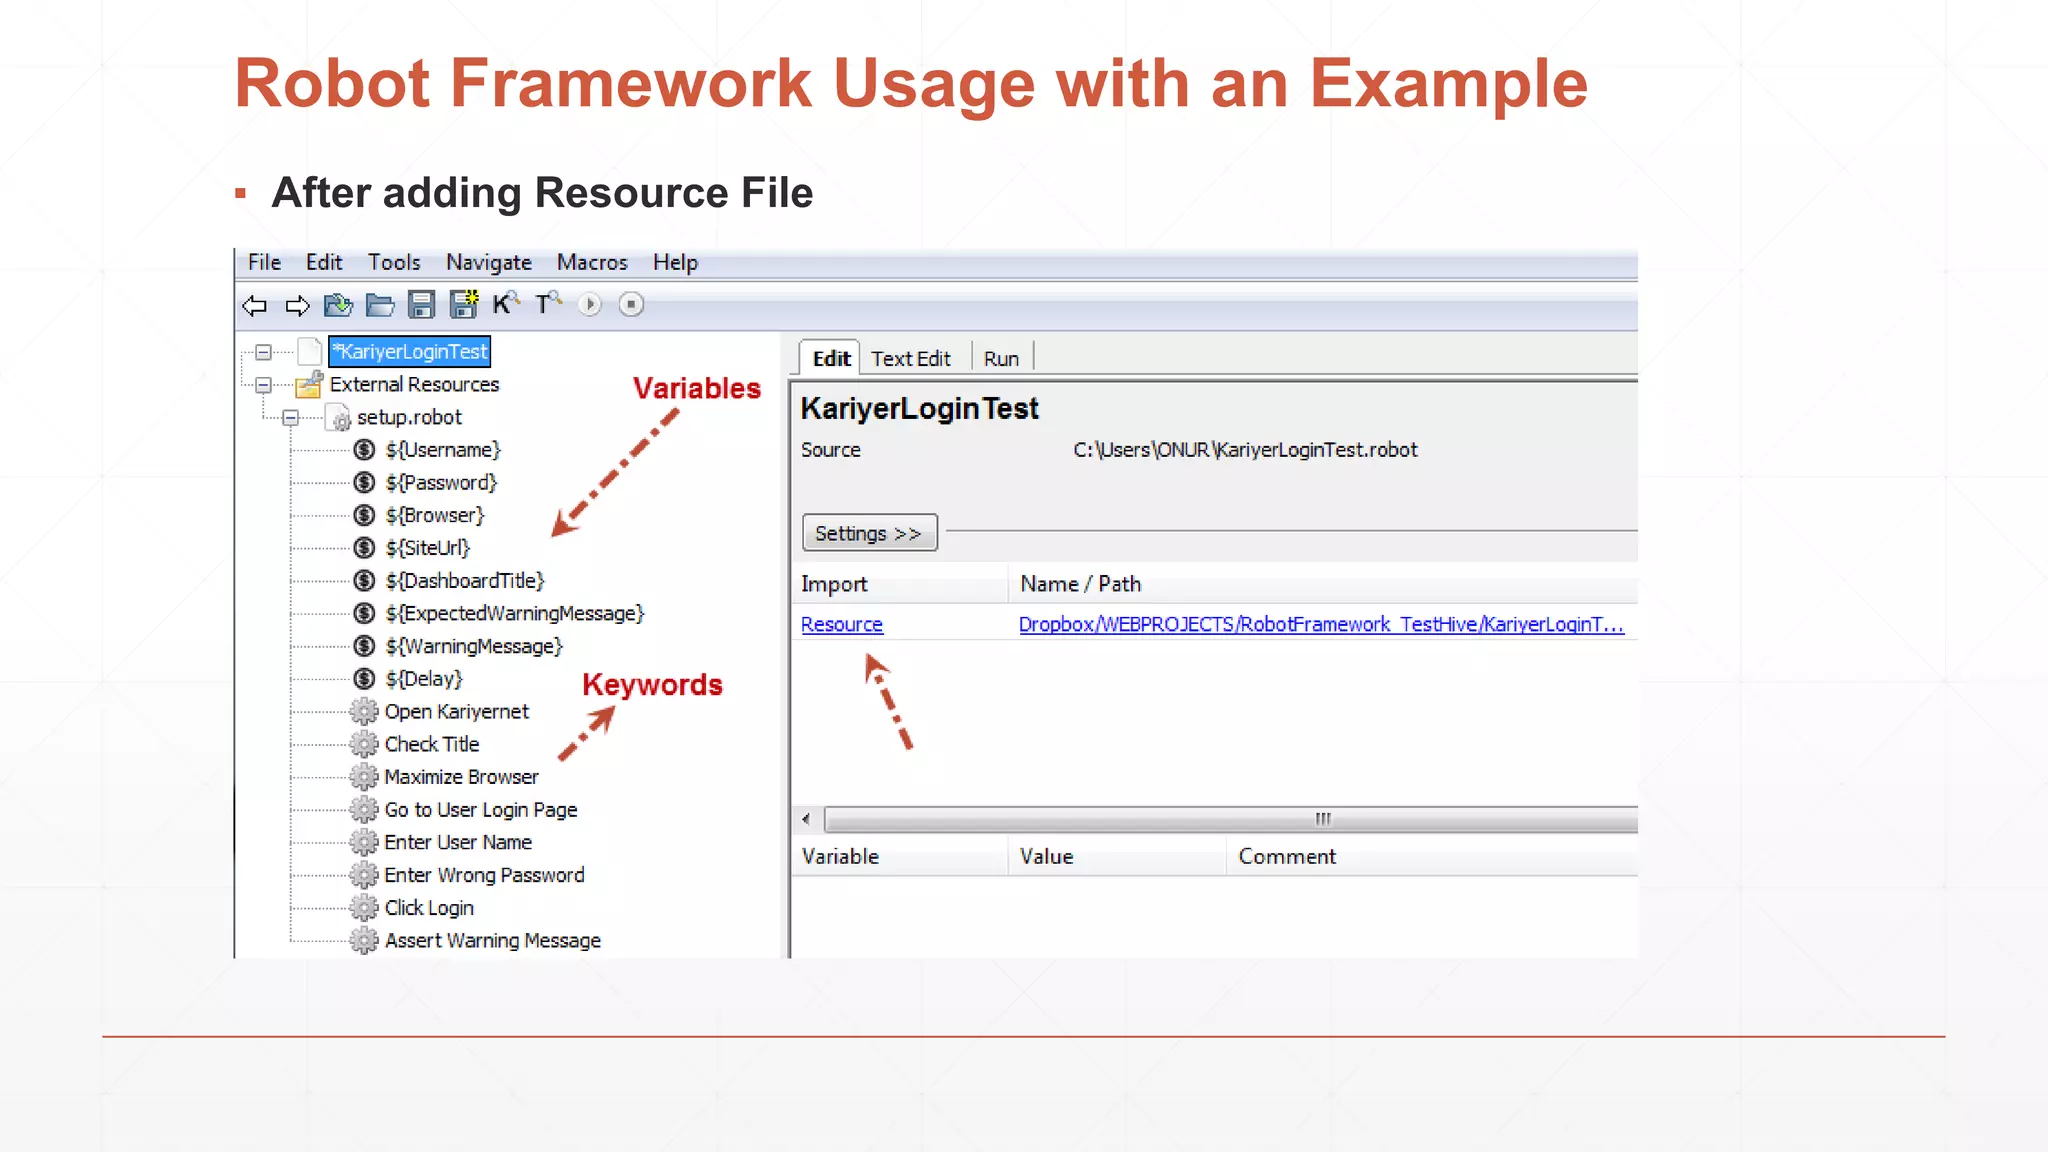
Task: Click gear icon beside Open Kariyernet
Action: coord(364,712)
